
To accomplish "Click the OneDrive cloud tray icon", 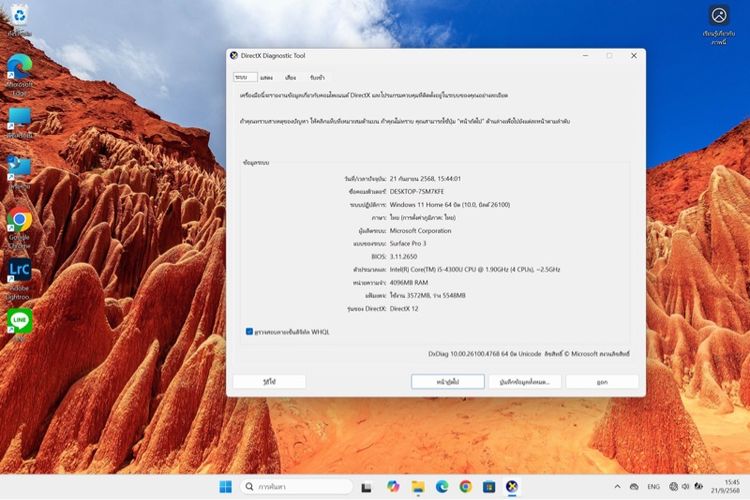I will (x=634, y=487).
